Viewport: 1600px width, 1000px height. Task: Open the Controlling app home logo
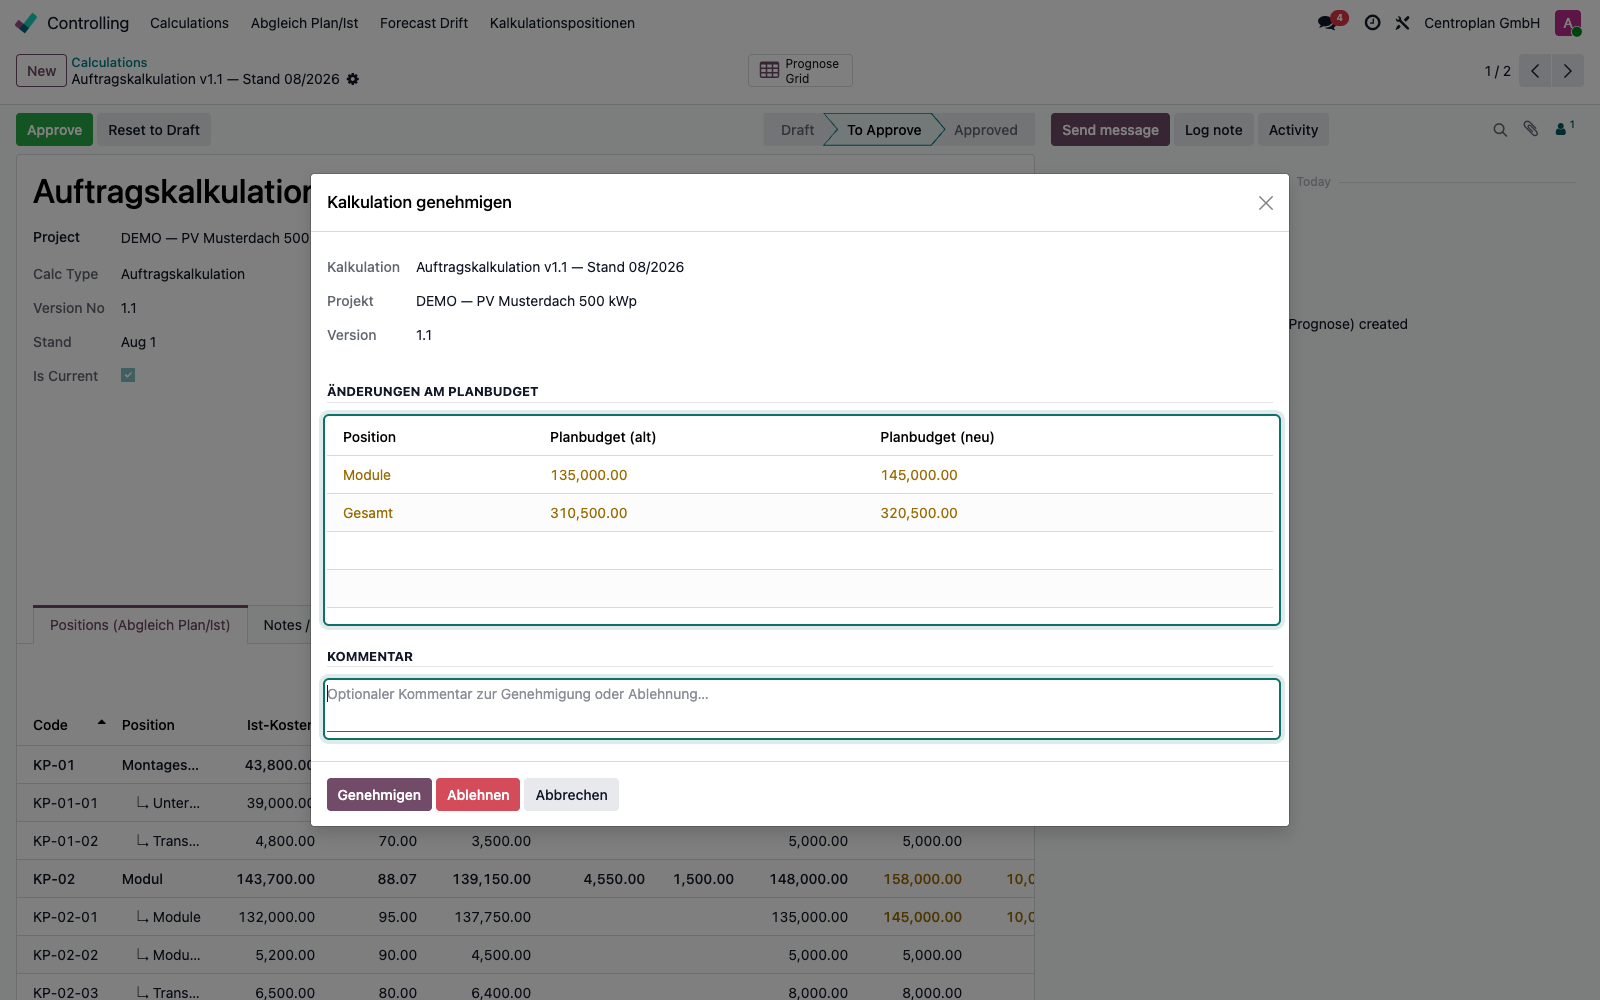click(26, 23)
